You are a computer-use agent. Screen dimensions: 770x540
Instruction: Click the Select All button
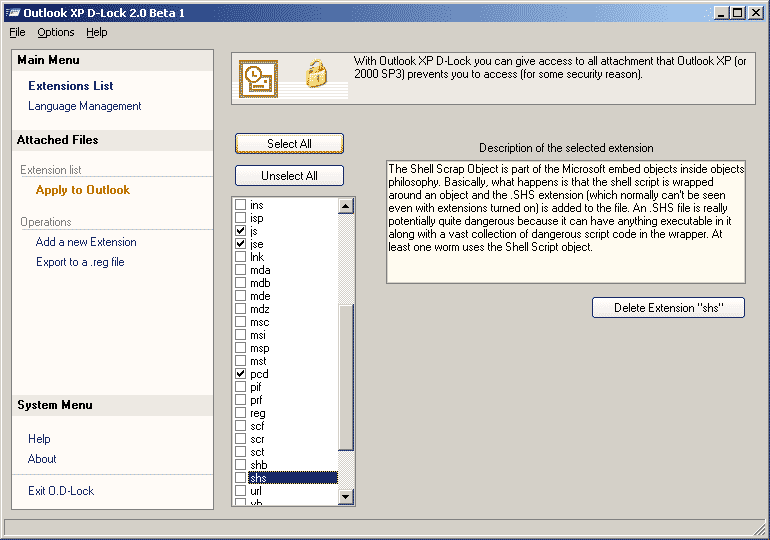pos(289,144)
